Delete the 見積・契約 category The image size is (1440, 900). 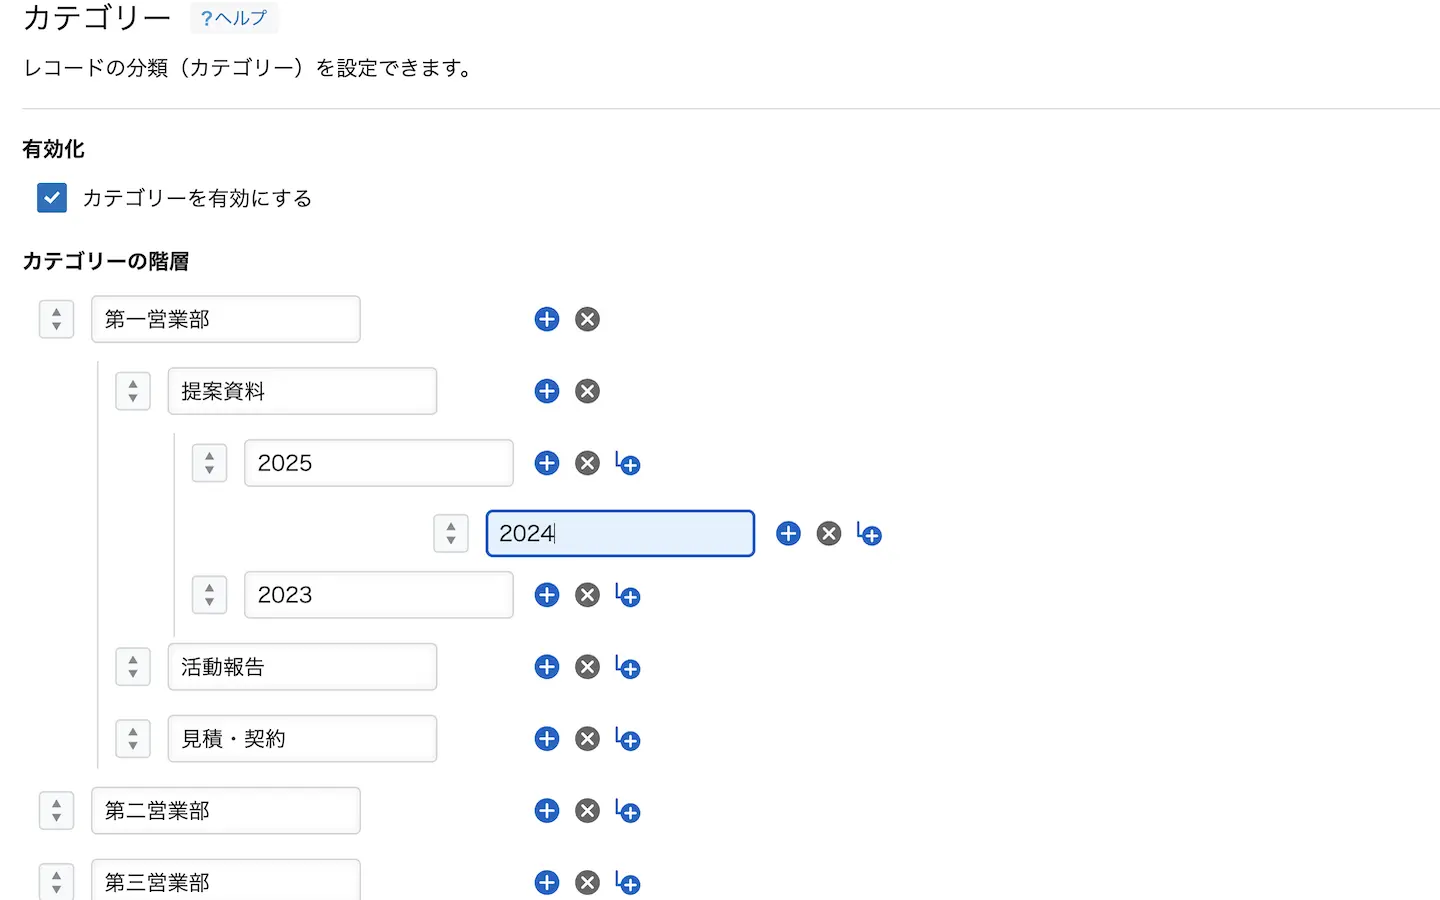click(587, 739)
